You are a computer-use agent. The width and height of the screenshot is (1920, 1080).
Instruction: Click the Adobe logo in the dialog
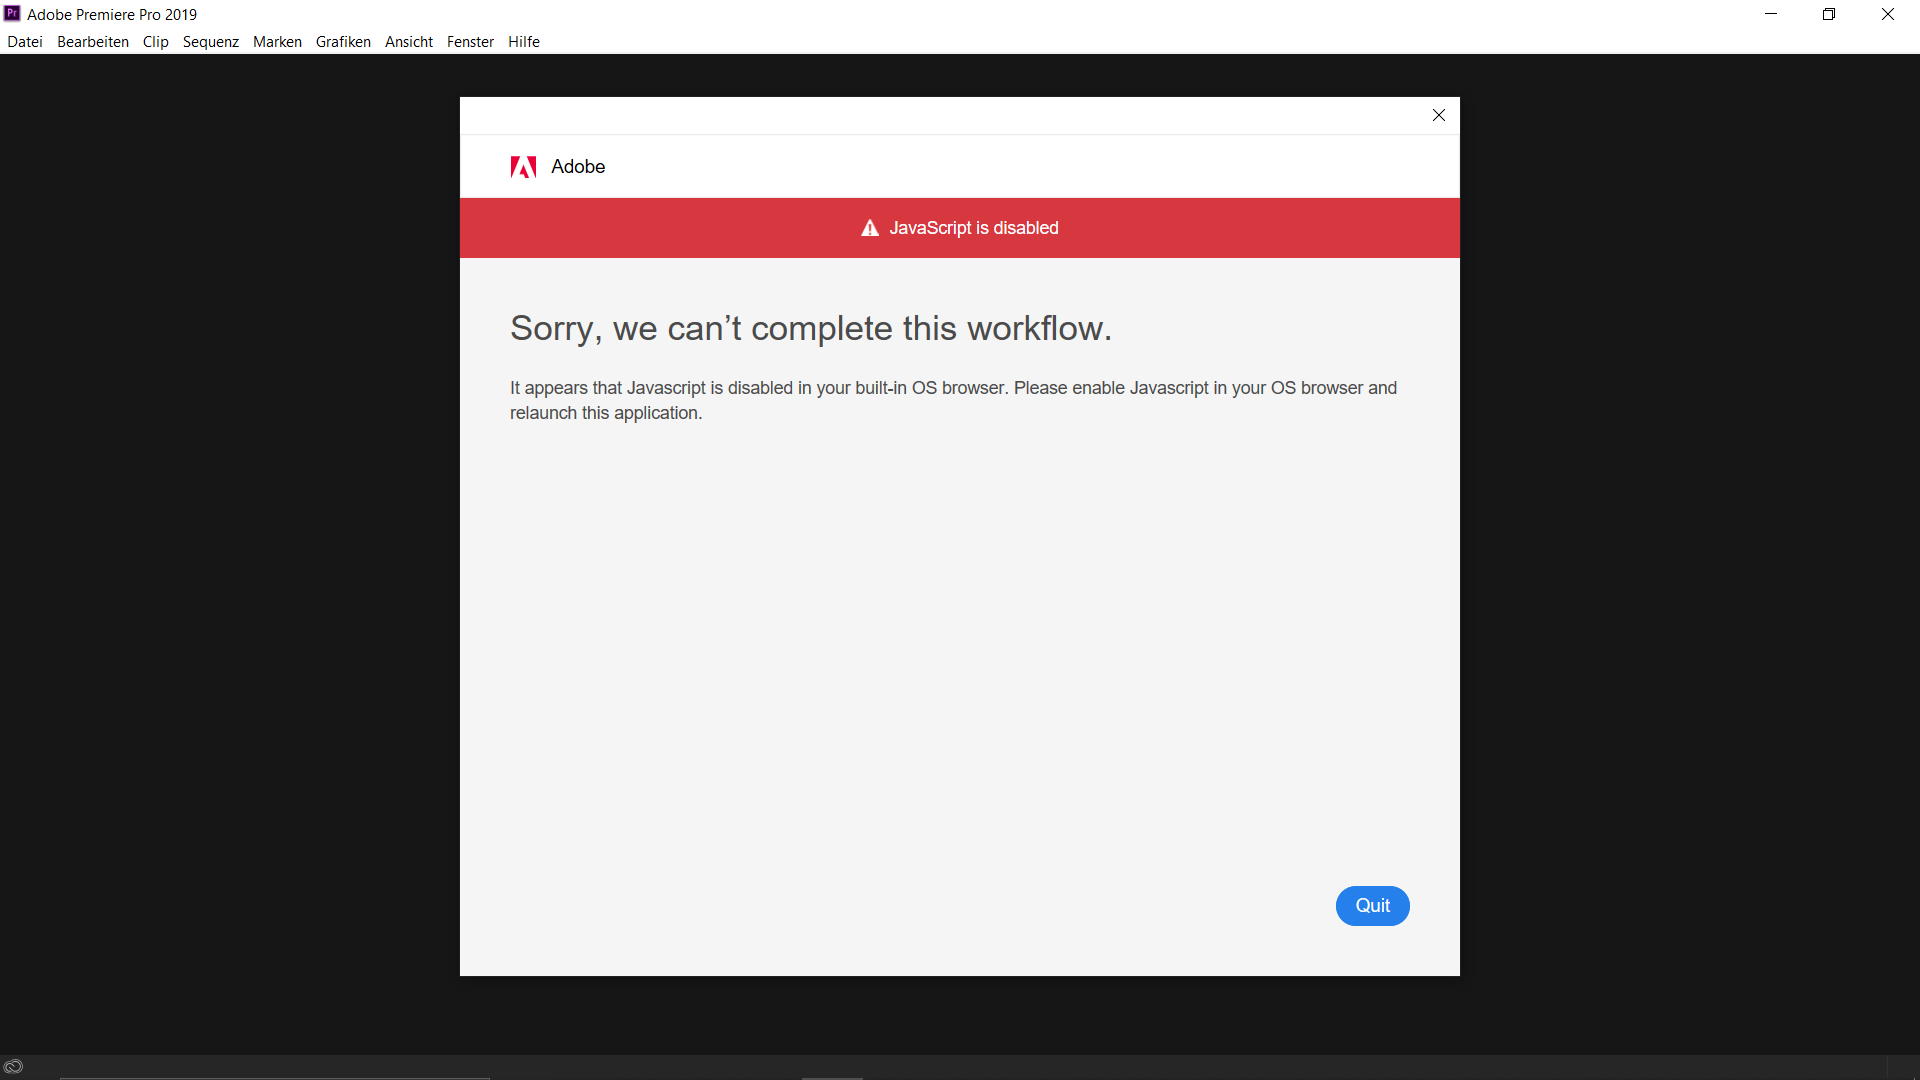point(523,167)
